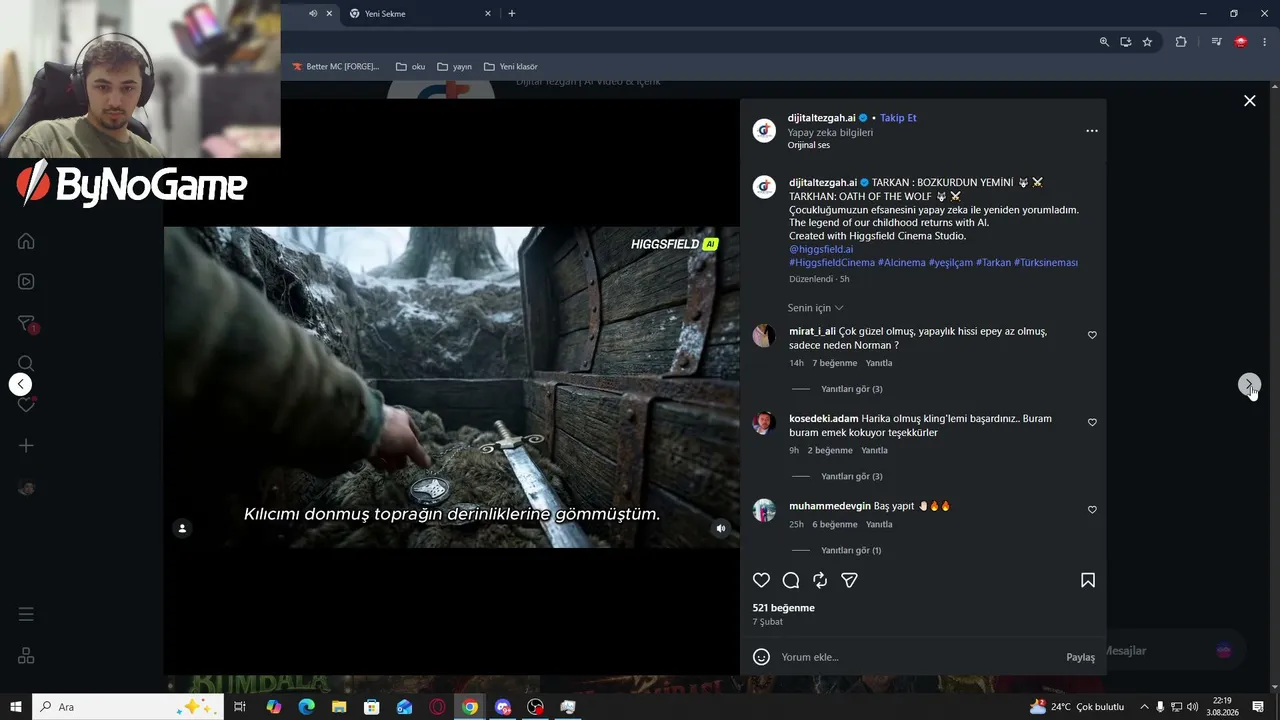
Task: Open the 'Senin için' comment sort dropdown
Action: pos(816,308)
